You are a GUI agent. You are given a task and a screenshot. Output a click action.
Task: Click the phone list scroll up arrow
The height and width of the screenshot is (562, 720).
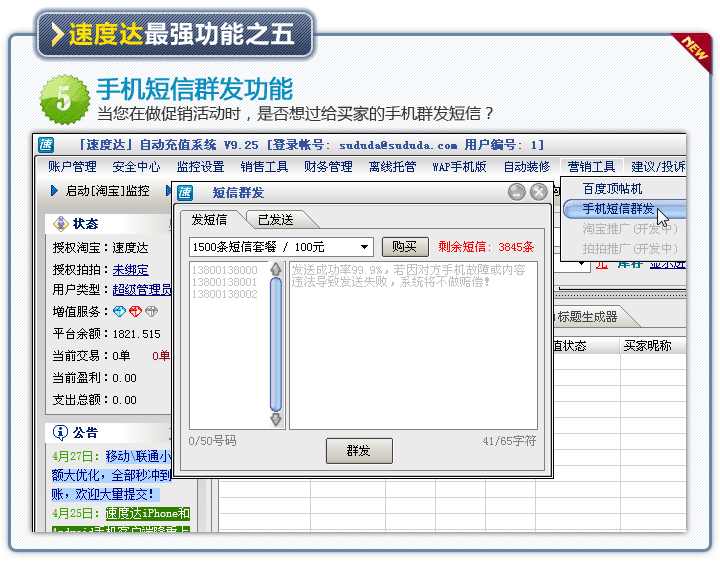[276, 269]
